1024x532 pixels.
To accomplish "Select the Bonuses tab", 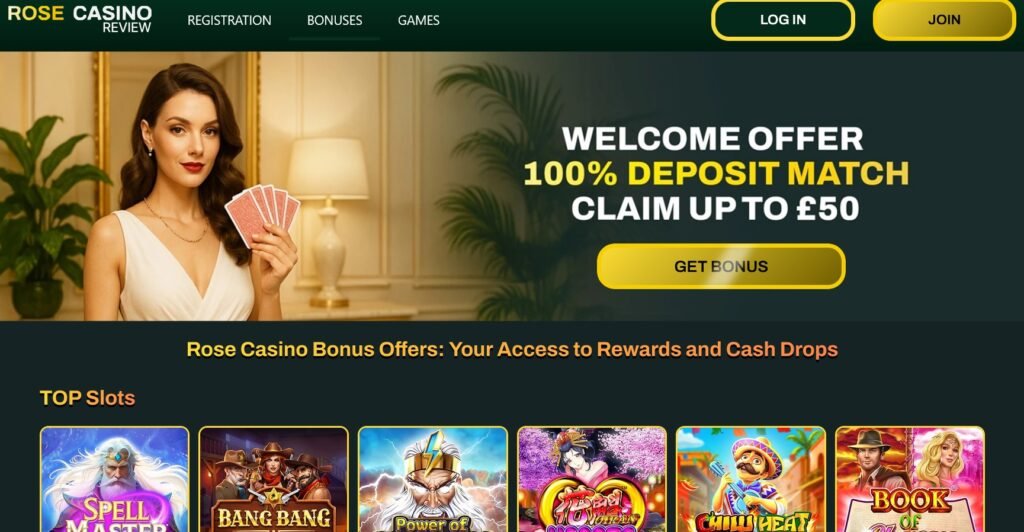I will click(334, 20).
